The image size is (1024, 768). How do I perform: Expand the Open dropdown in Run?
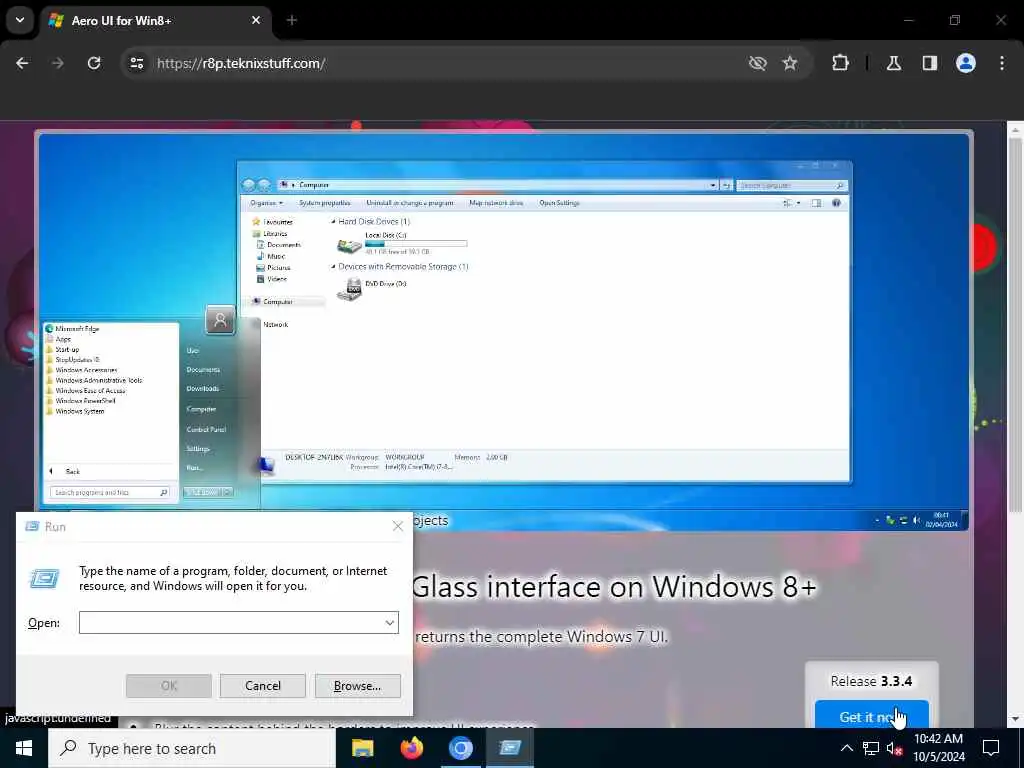point(390,622)
